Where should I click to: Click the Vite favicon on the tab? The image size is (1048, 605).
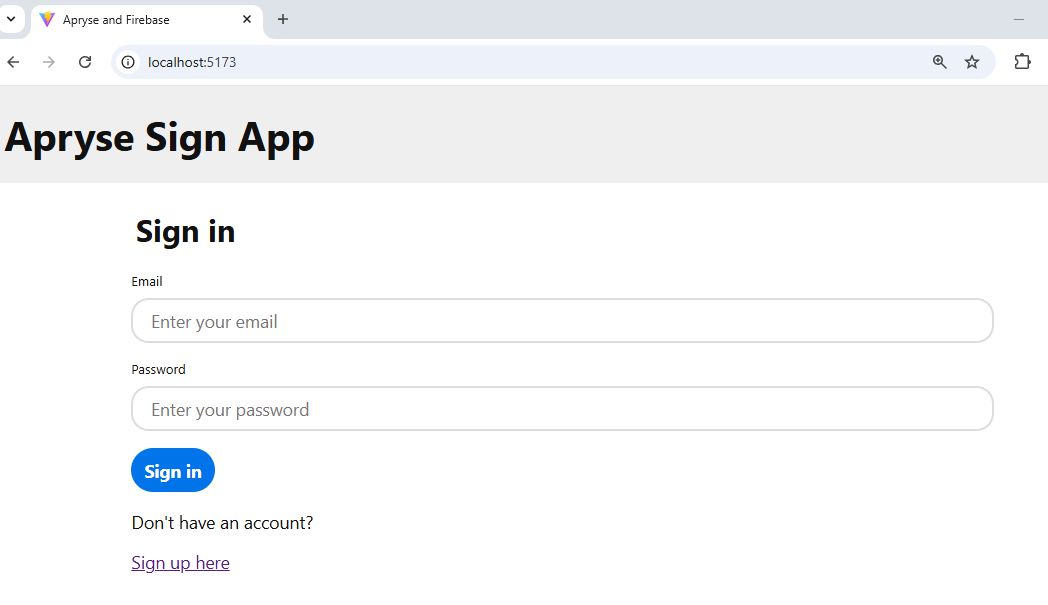tap(47, 19)
